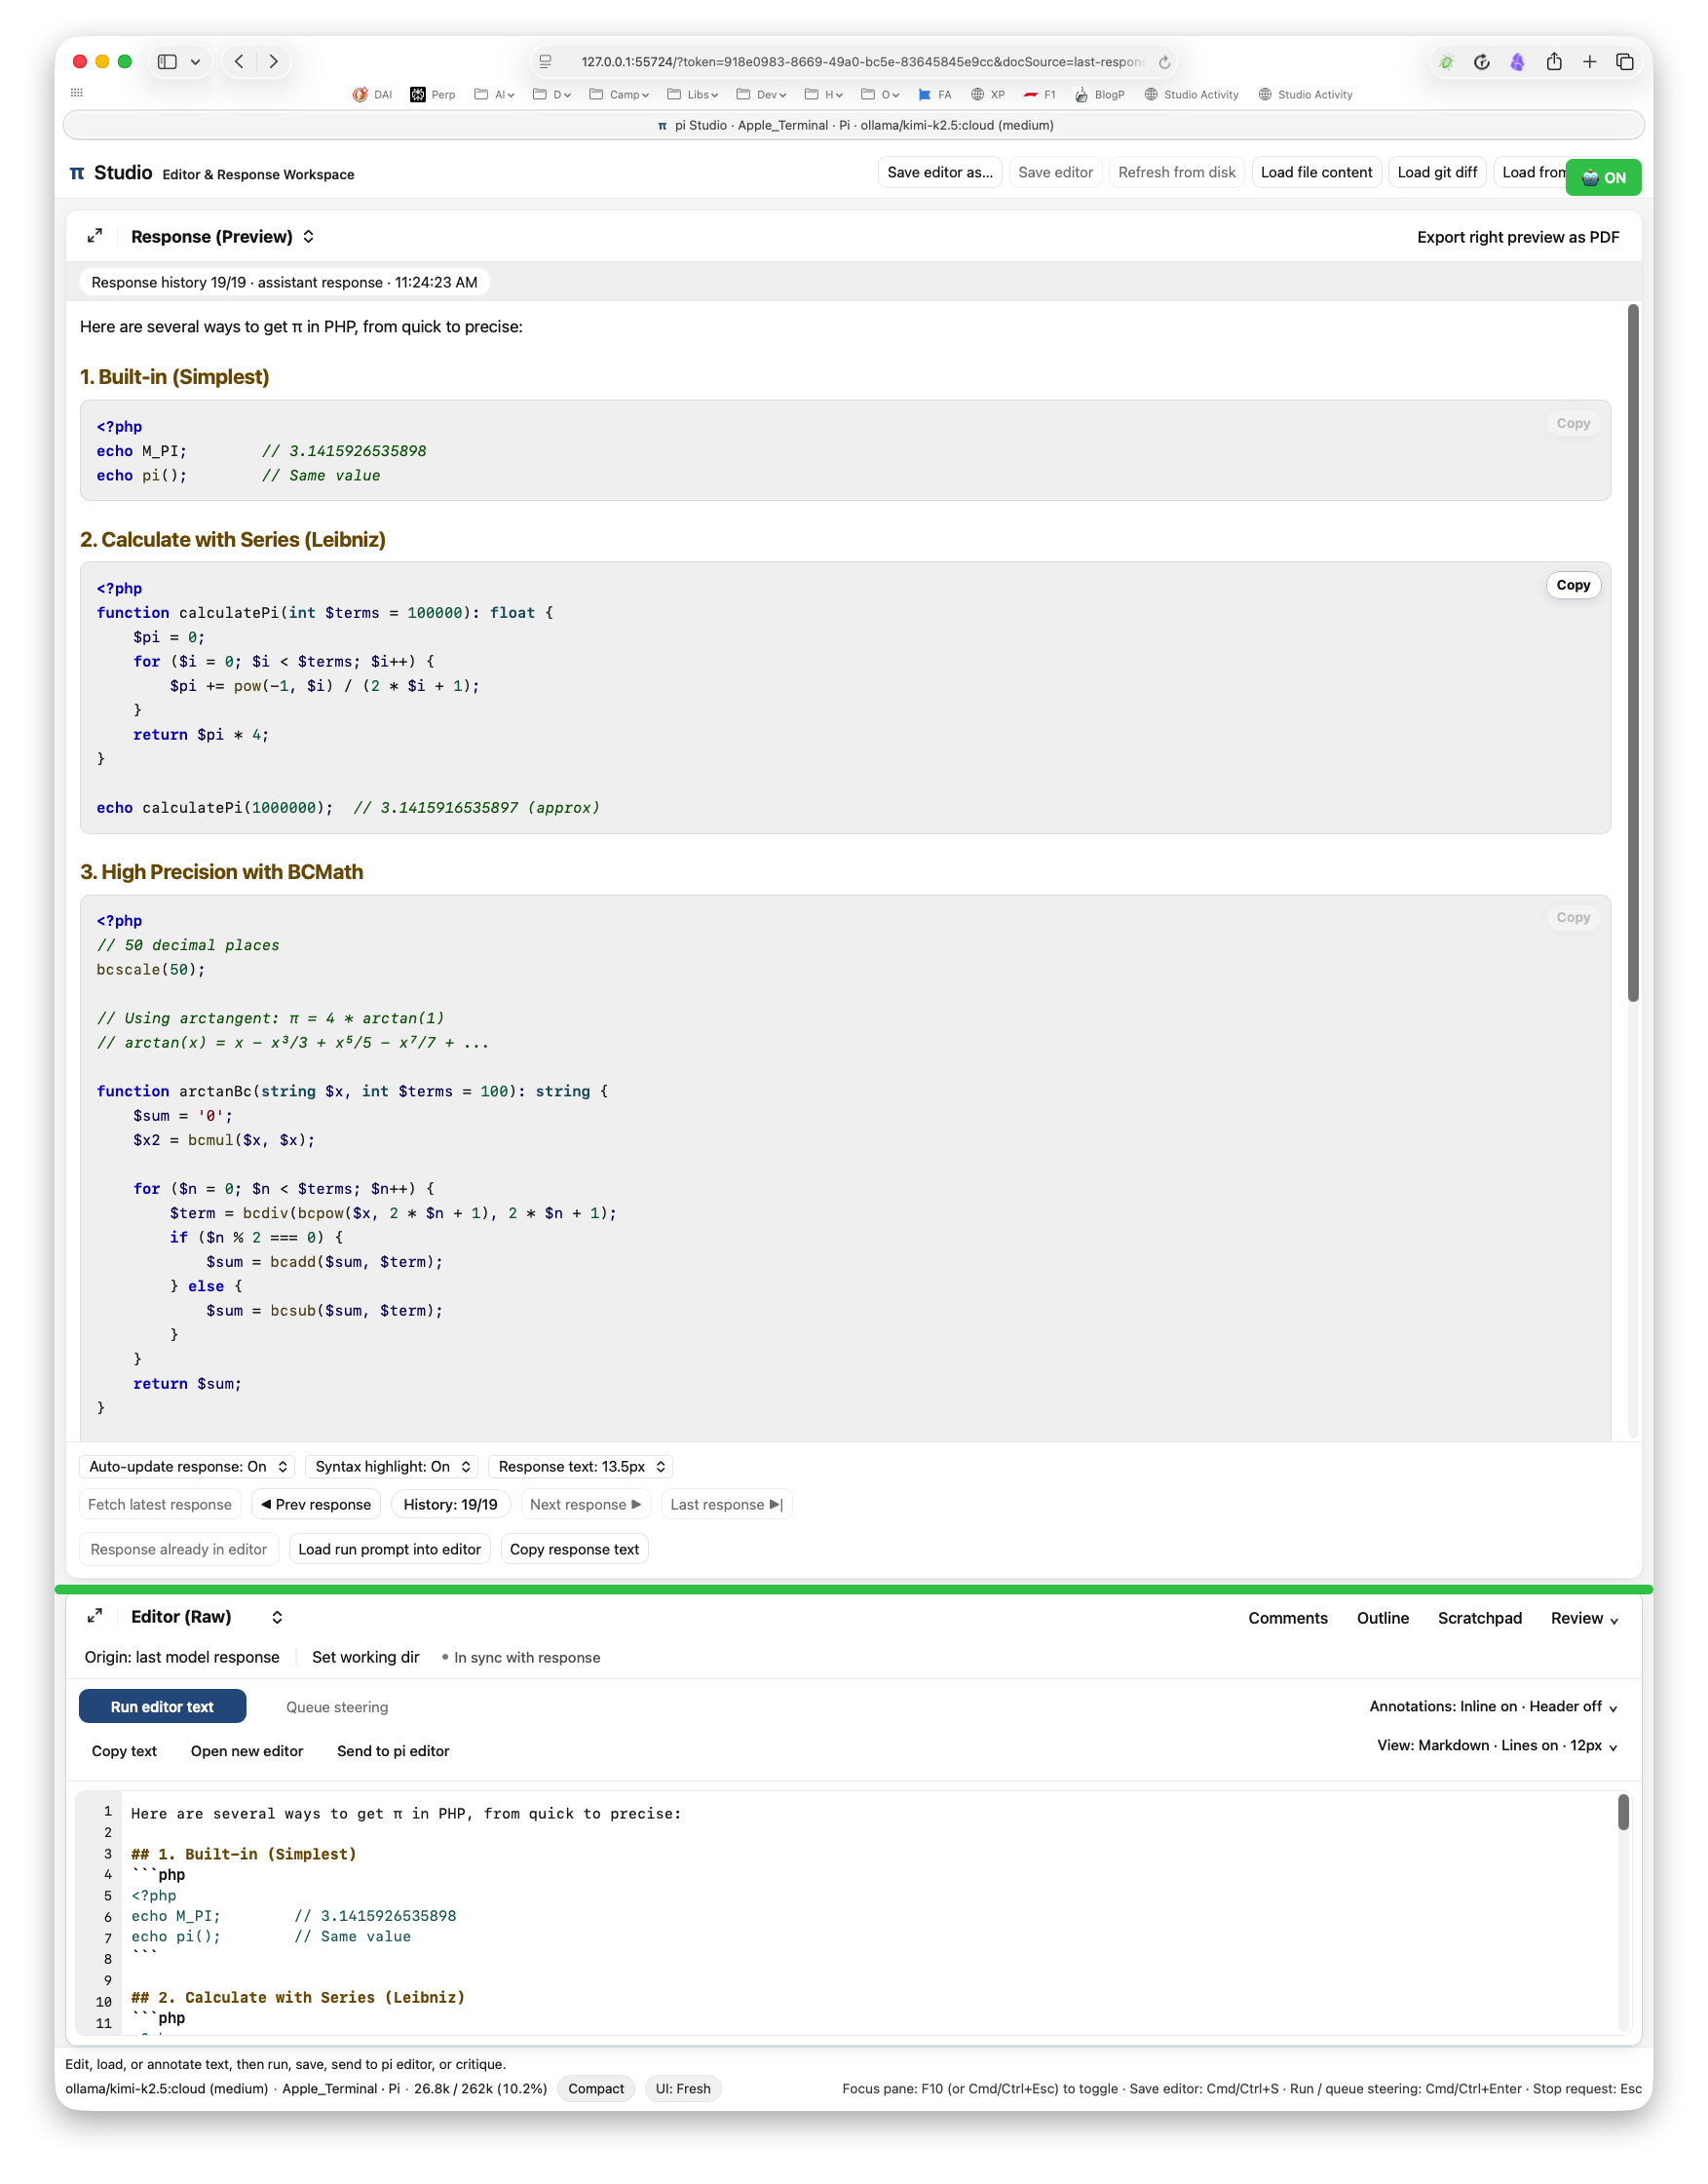This screenshot has width=1708, height=2184.
Task: Click Load run prompt into editor
Action: click(x=390, y=1549)
